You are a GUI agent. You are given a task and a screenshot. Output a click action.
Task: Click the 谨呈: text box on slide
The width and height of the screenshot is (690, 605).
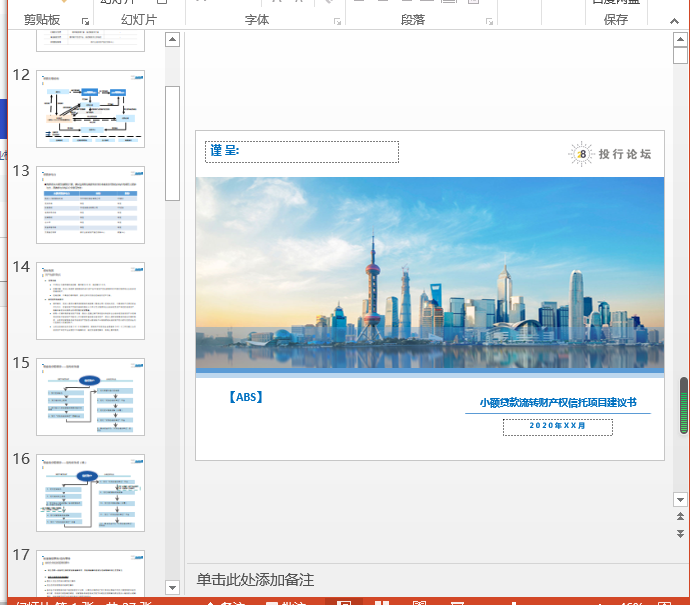302,152
